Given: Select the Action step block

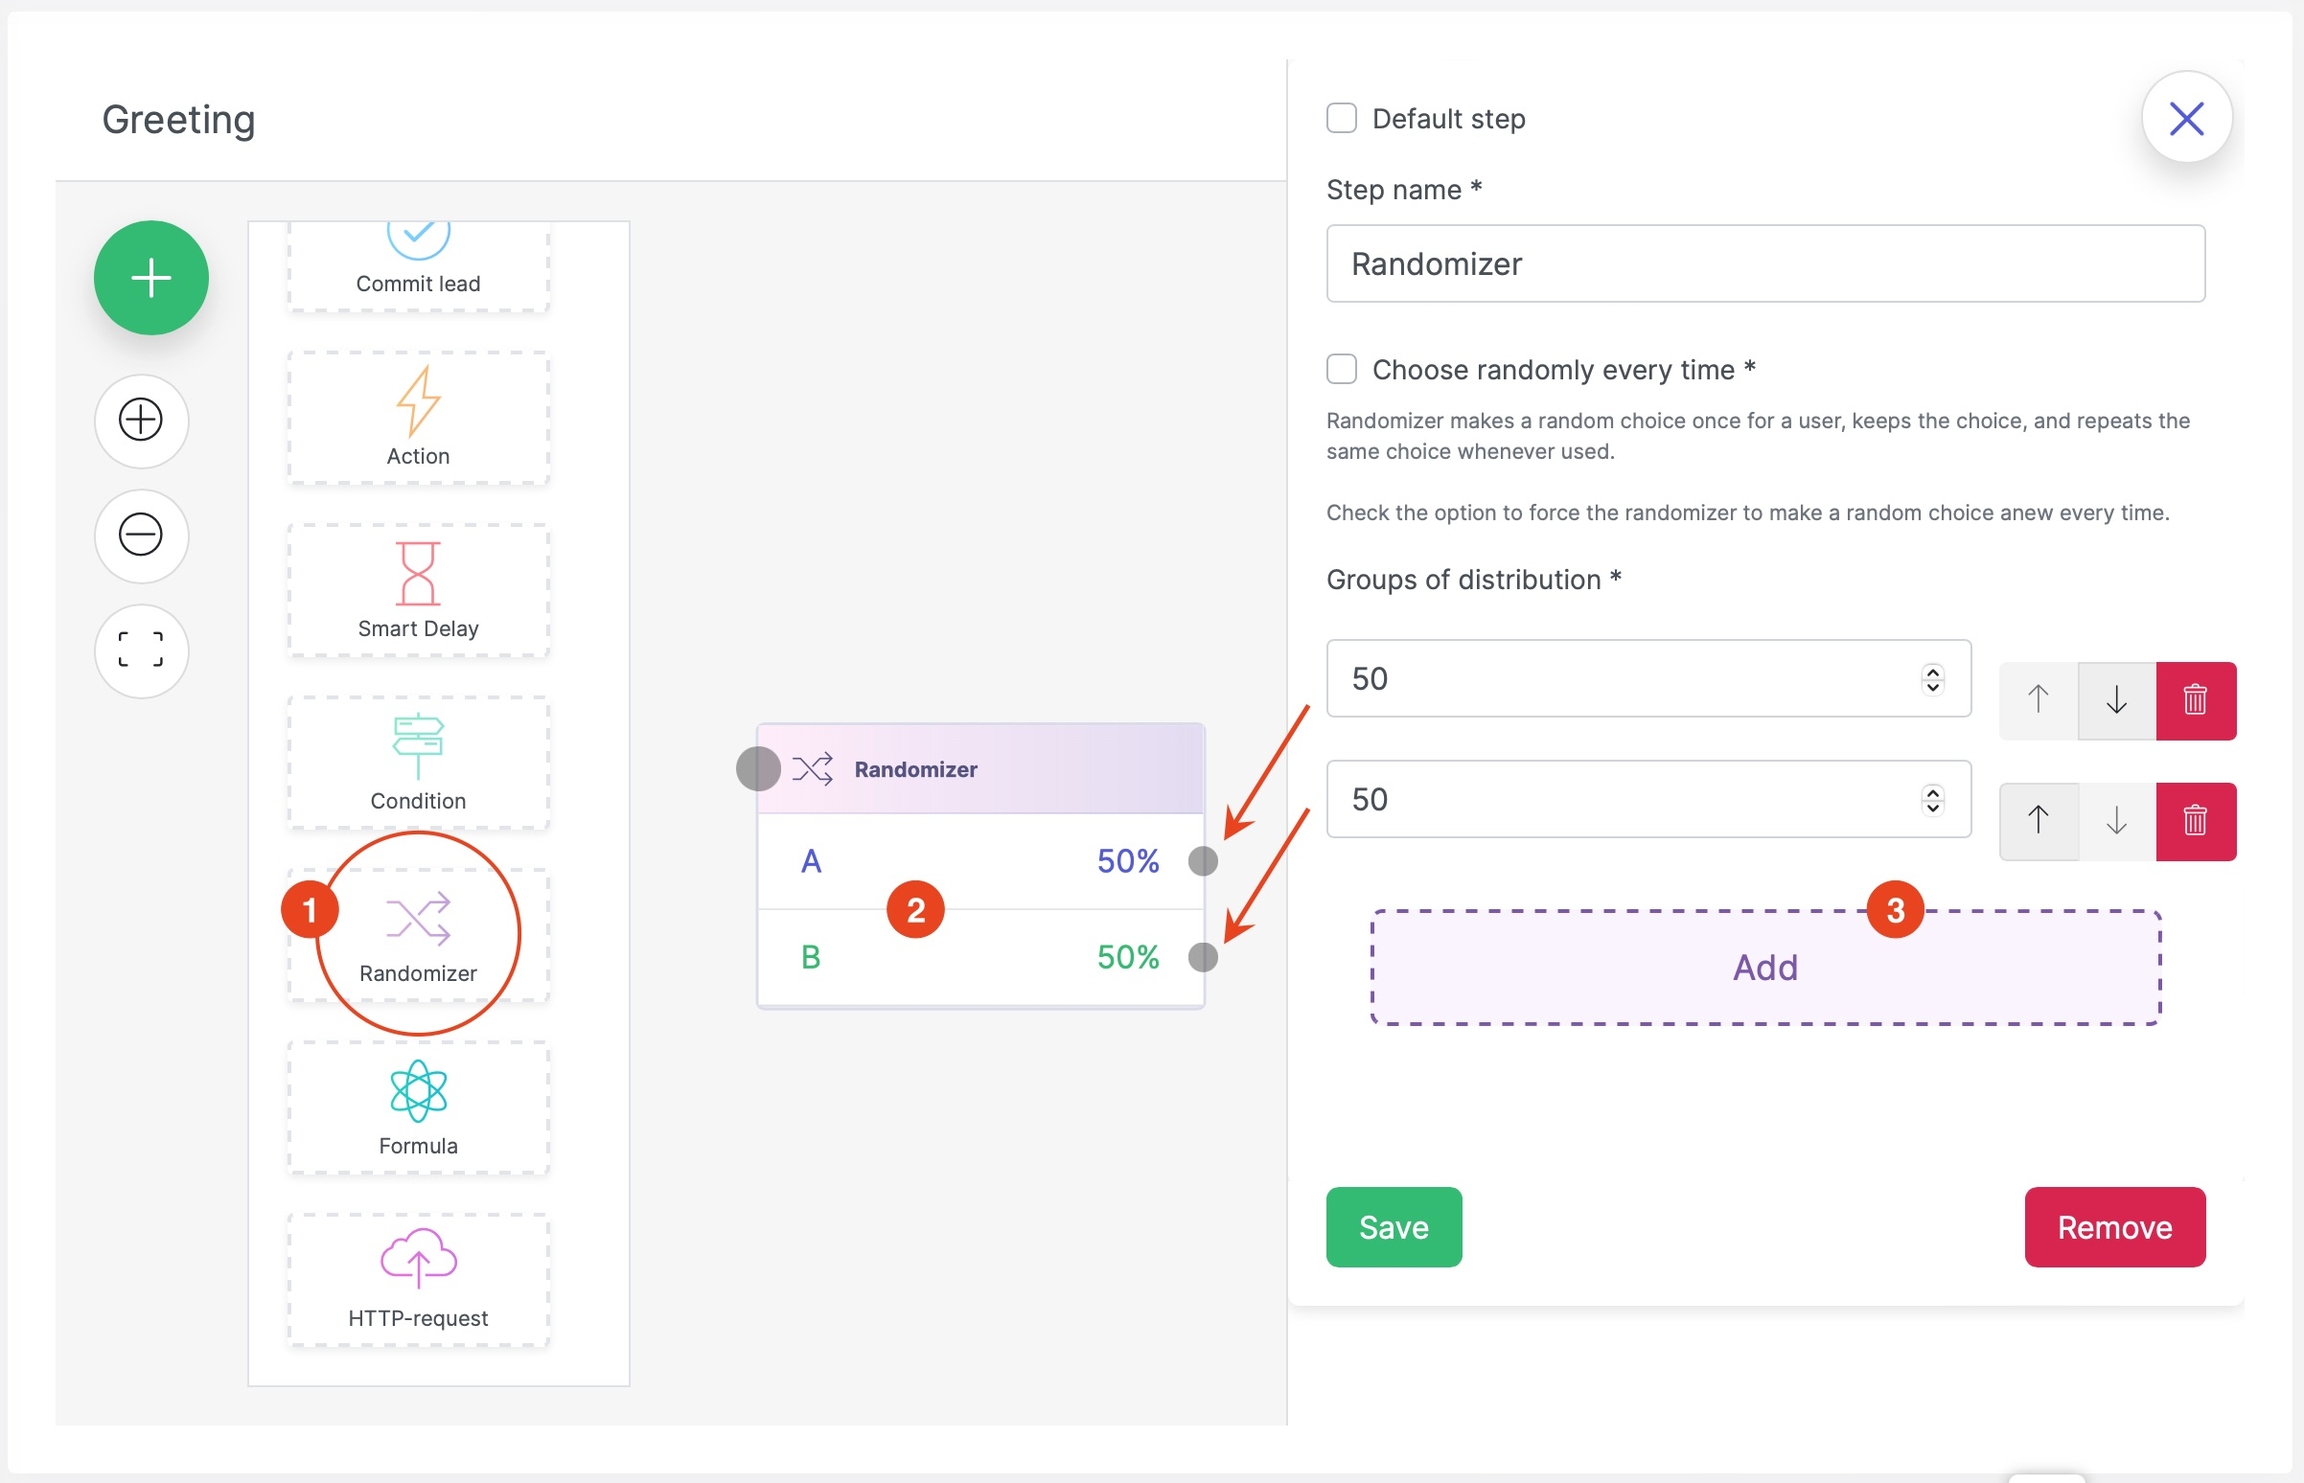Looking at the screenshot, I should 418,418.
